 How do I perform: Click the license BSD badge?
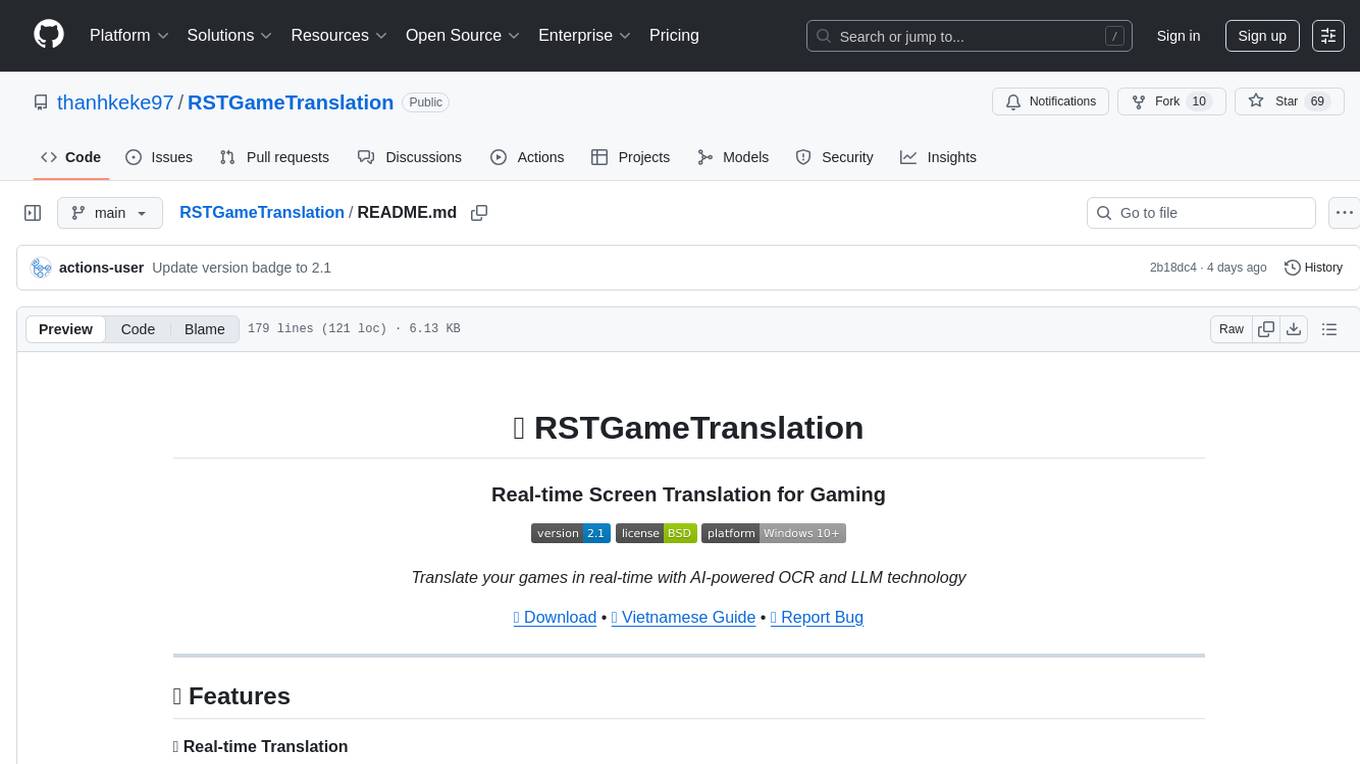(x=656, y=533)
